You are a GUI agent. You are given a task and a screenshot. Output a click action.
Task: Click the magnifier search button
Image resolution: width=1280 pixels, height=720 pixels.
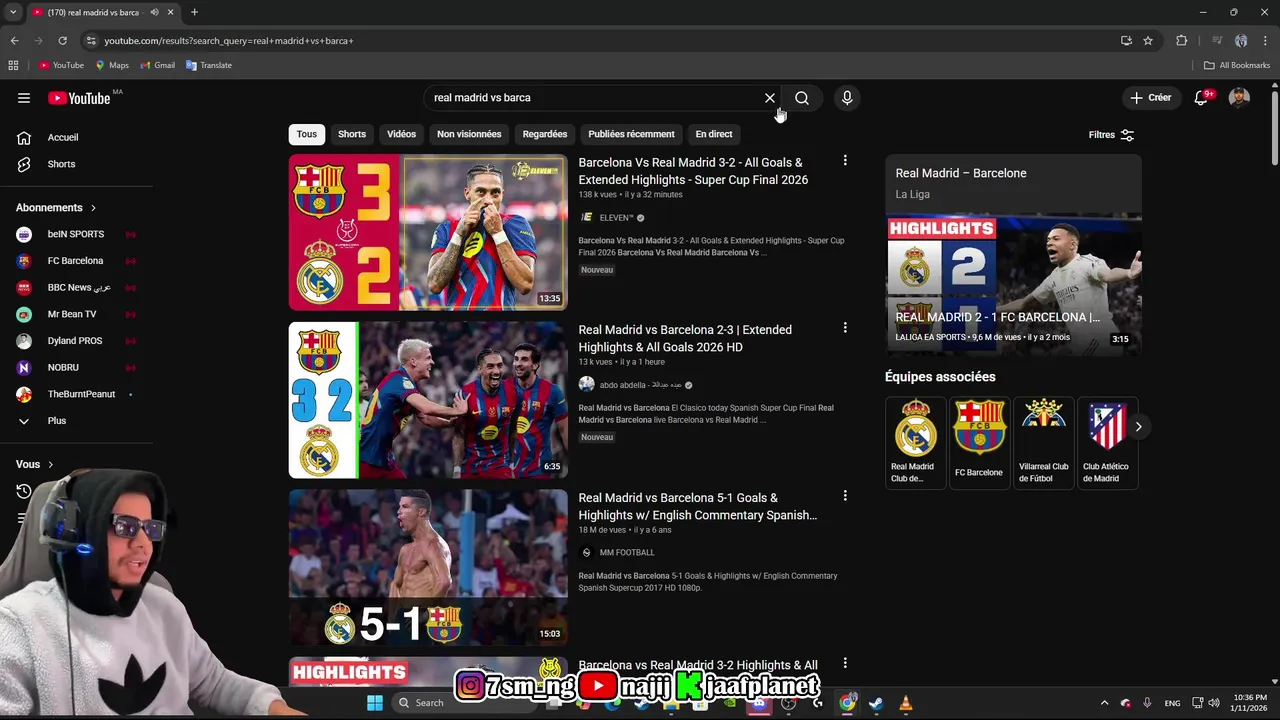point(802,98)
